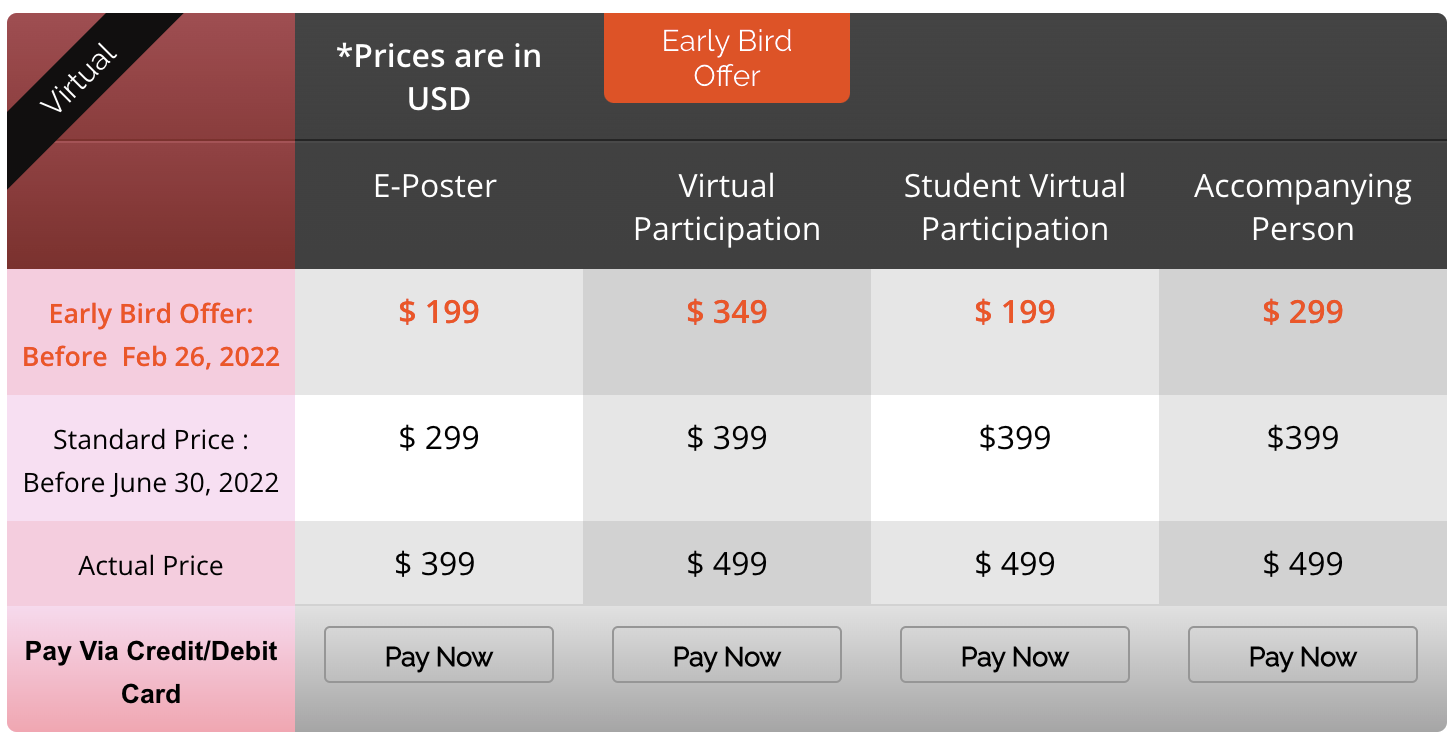Click the Standard Price June 30 row label
1456x742 pixels.
pyautogui.click(x=151, y=461)
